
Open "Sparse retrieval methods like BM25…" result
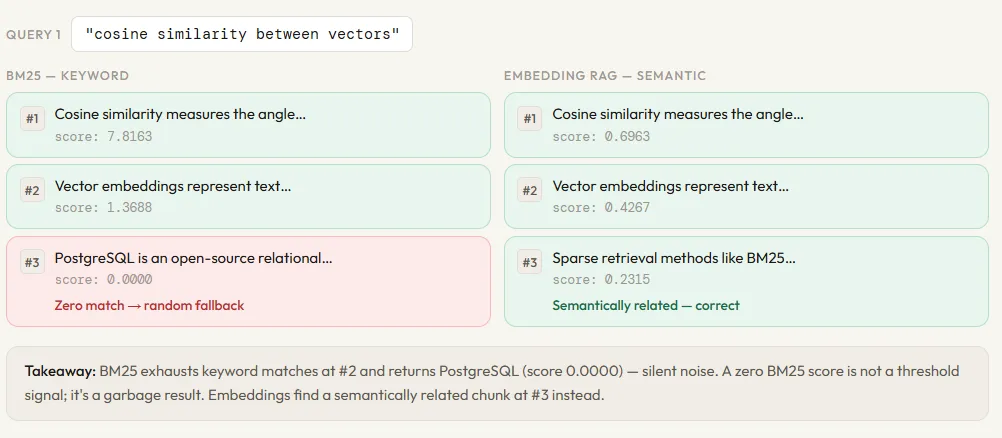tap(674, 258)
